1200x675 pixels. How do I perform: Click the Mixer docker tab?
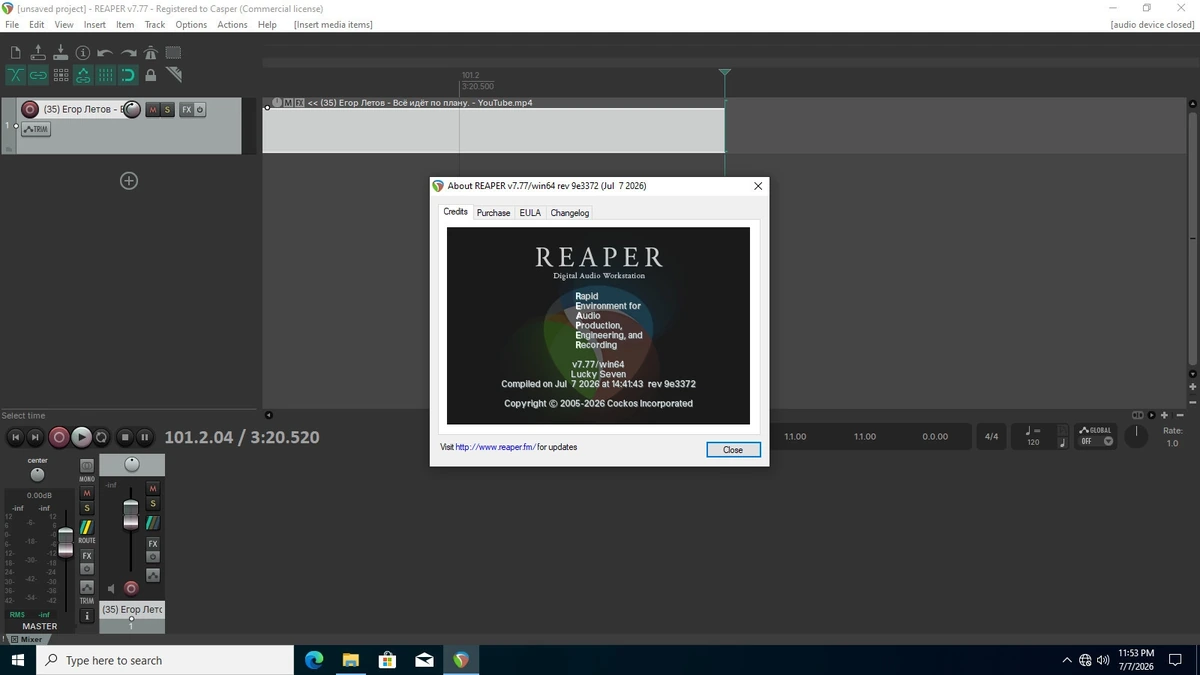point(27,639)
